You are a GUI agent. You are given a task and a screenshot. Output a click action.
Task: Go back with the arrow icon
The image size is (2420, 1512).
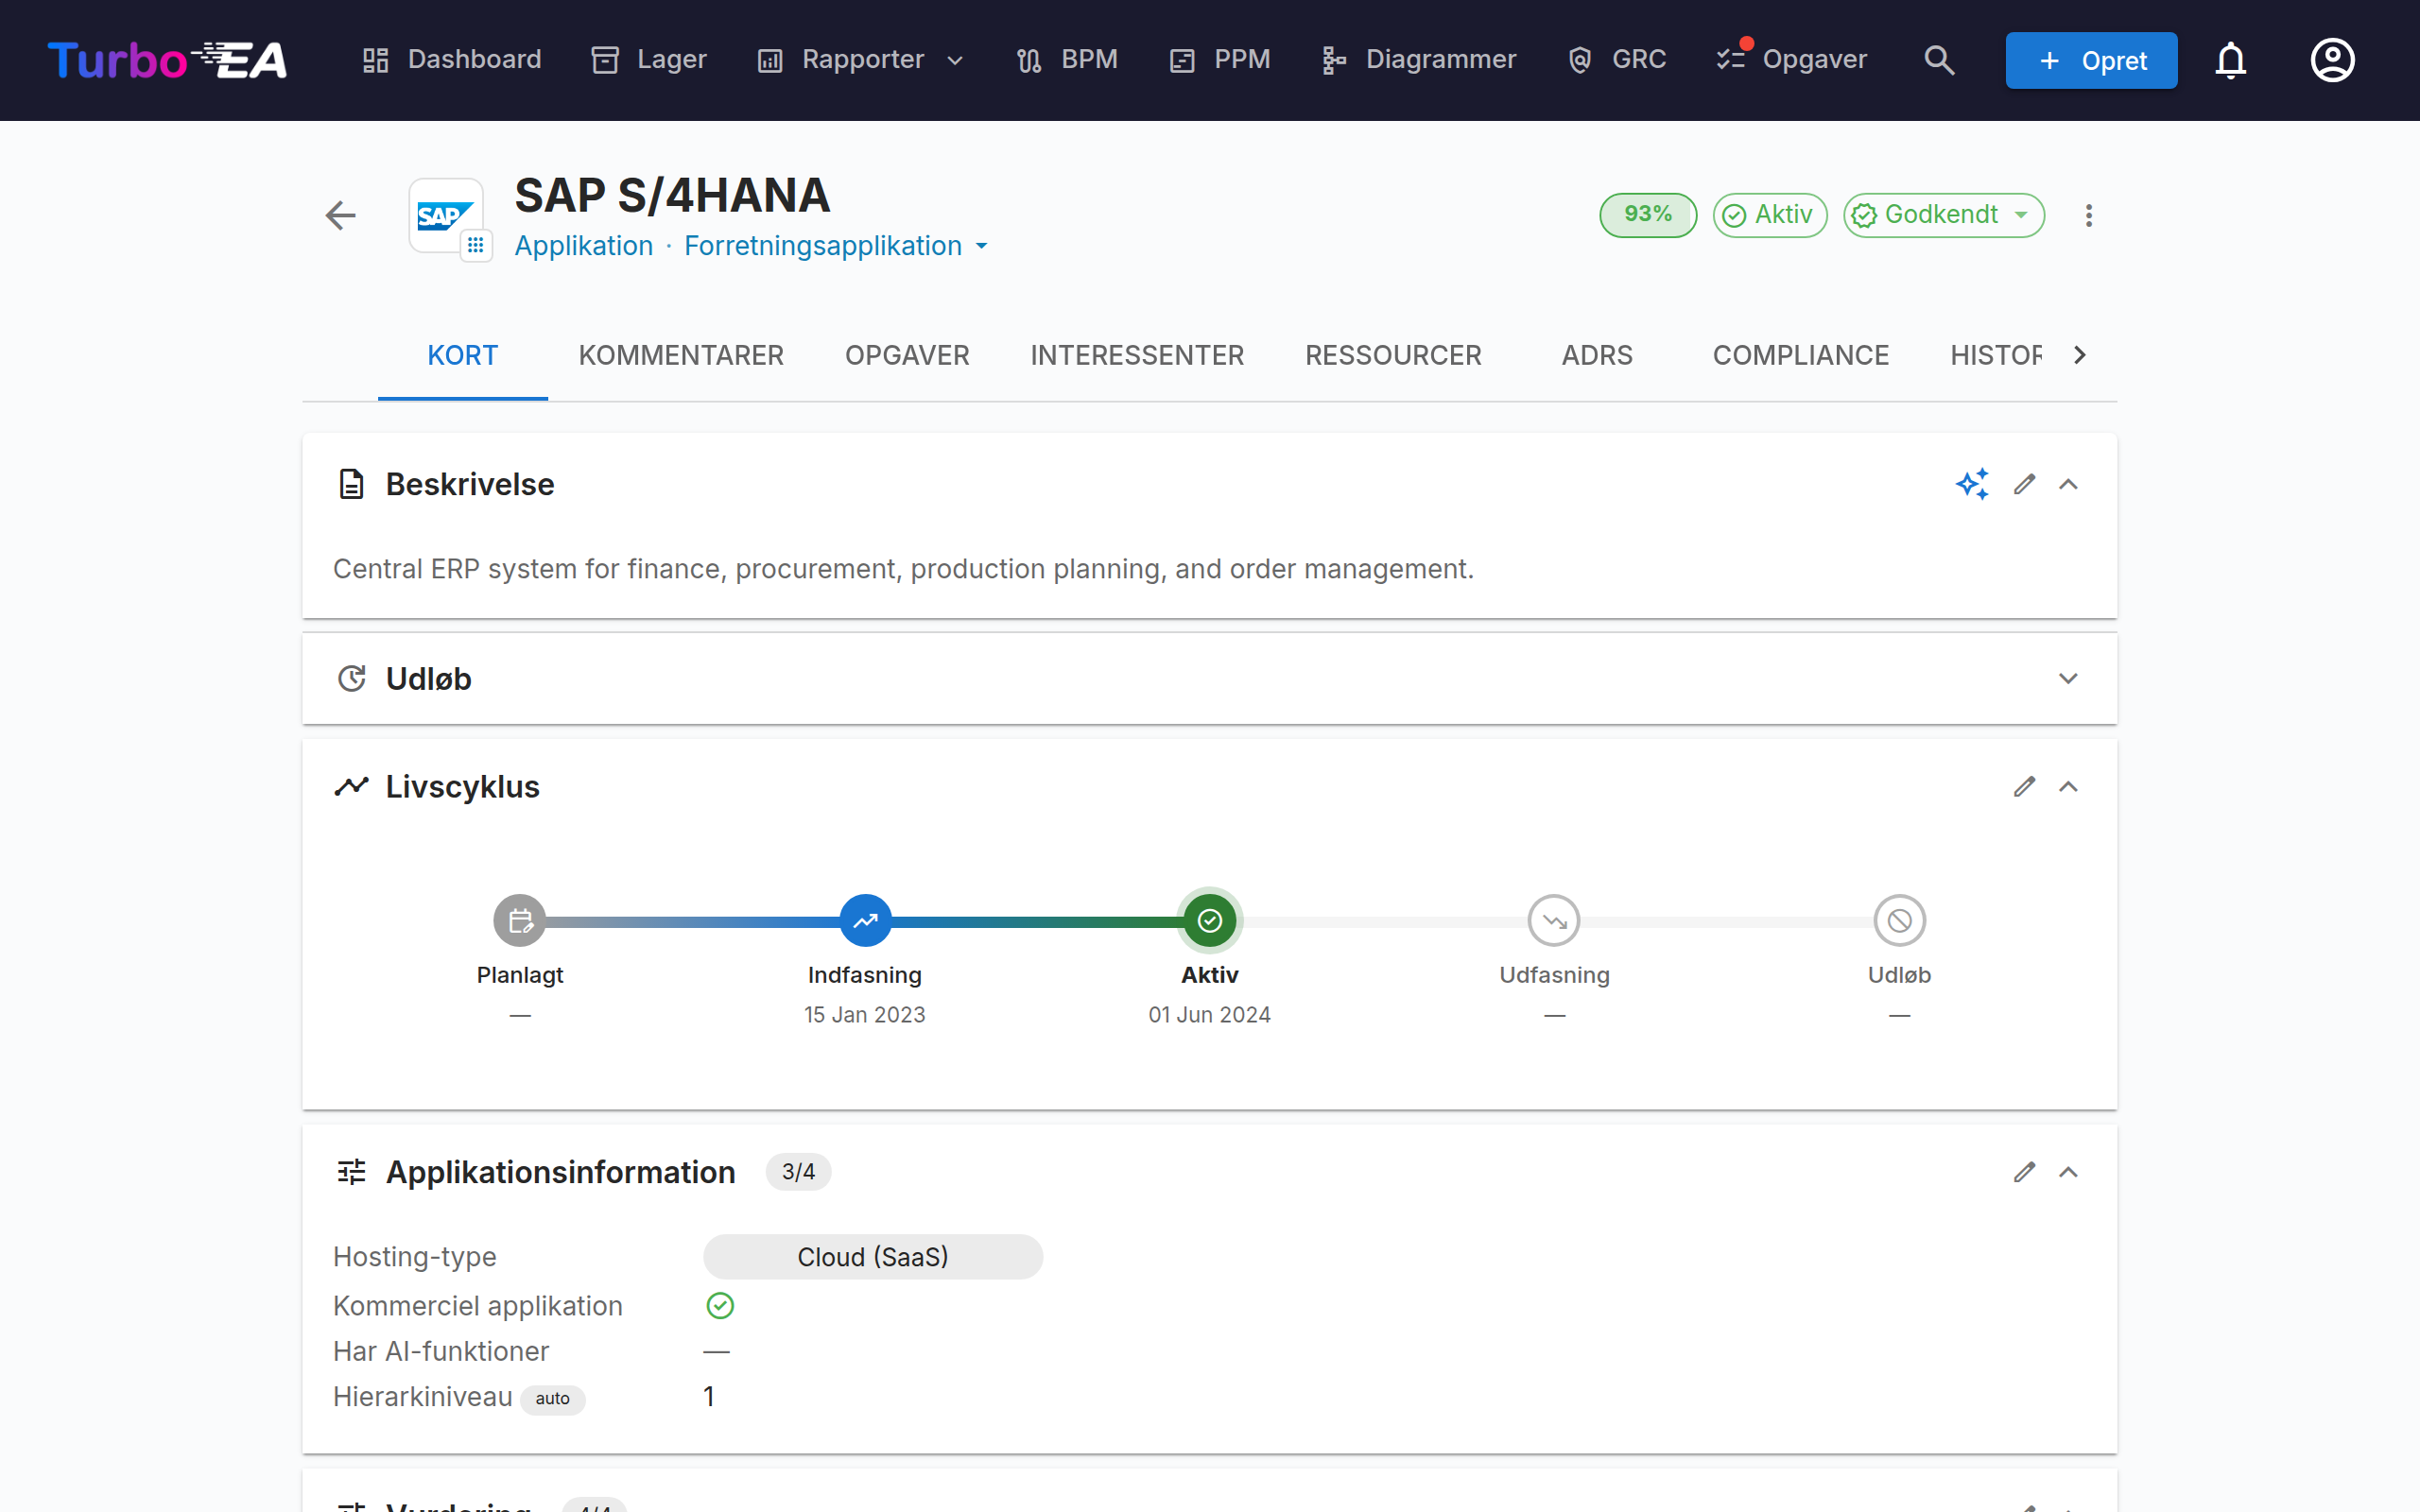point(341,215)
